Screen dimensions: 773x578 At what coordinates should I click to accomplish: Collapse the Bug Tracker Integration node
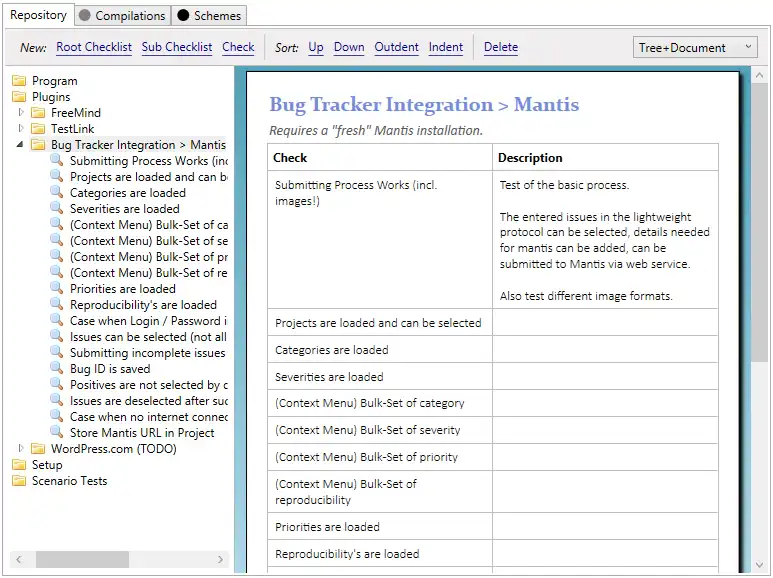click(x=20, y=144)
